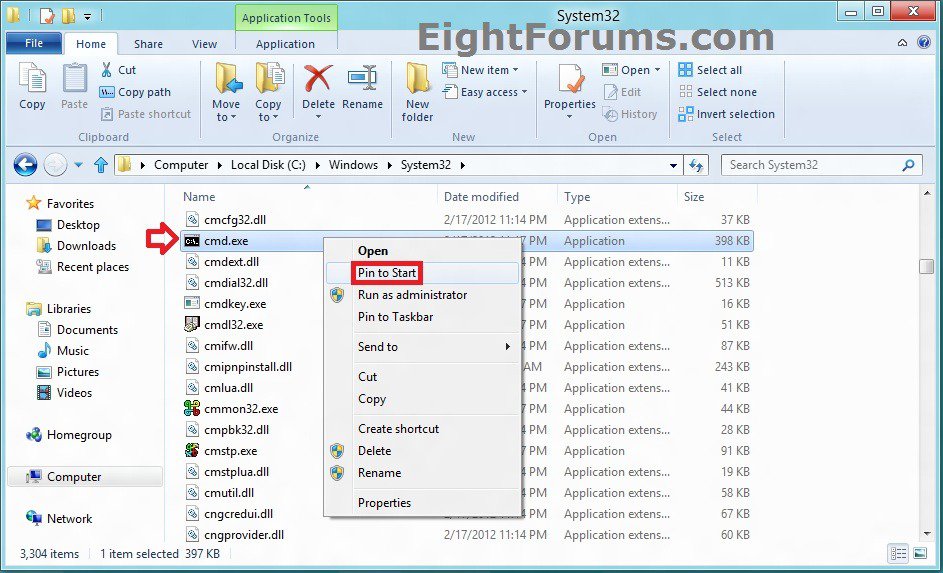Switch to the View tab
The height and width of the screenshot is (573, 943).
coord(204,44)
